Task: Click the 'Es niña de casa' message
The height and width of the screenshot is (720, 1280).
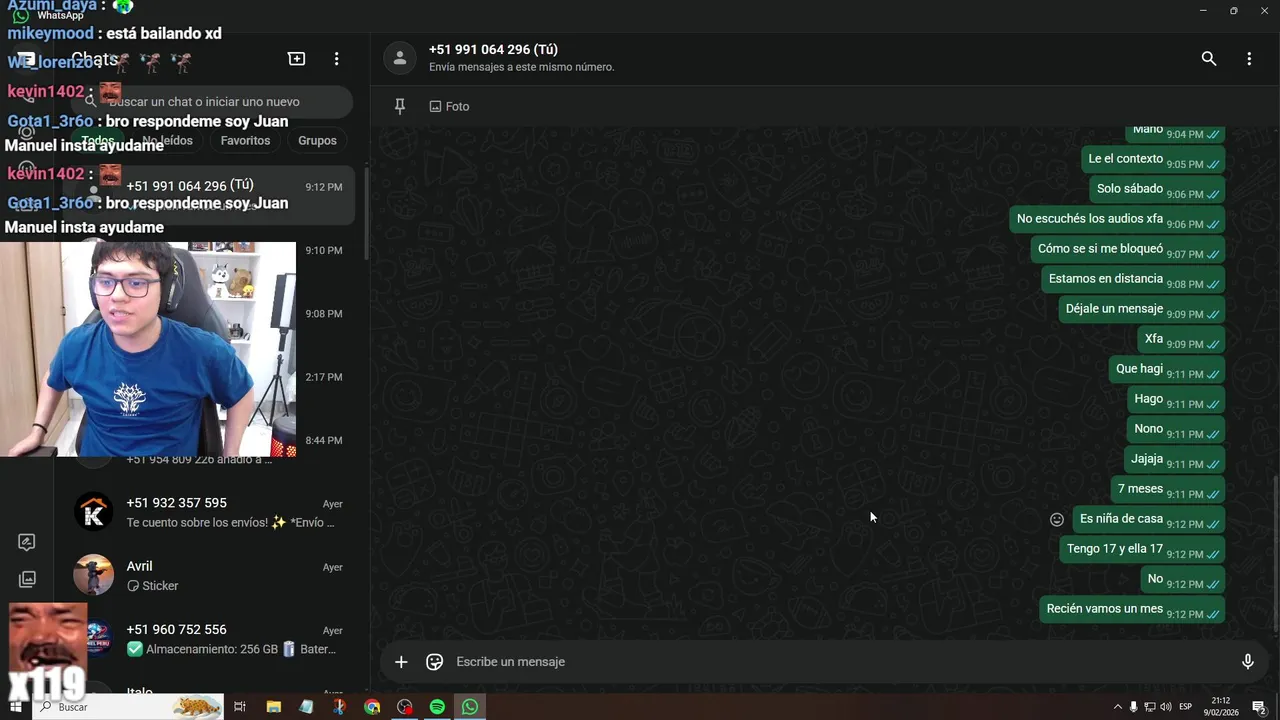Action: pyautogui.click(x=1149, y=519)
